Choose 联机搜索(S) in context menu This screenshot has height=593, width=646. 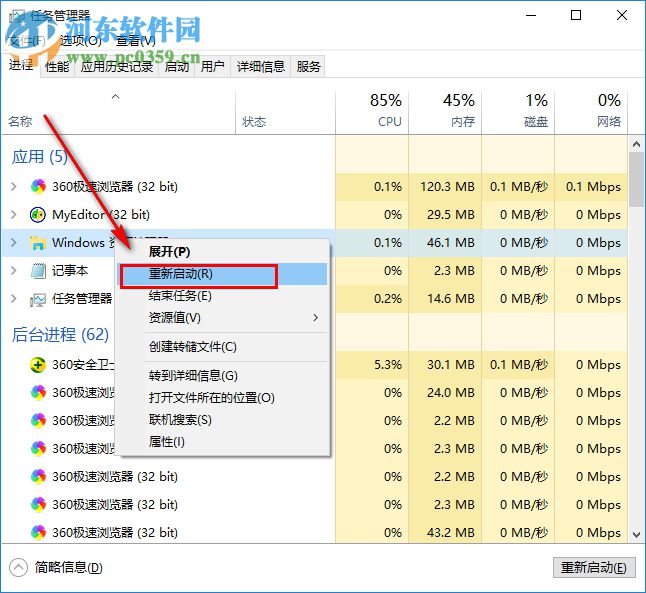pyautogui.click(x=222, y=420)
